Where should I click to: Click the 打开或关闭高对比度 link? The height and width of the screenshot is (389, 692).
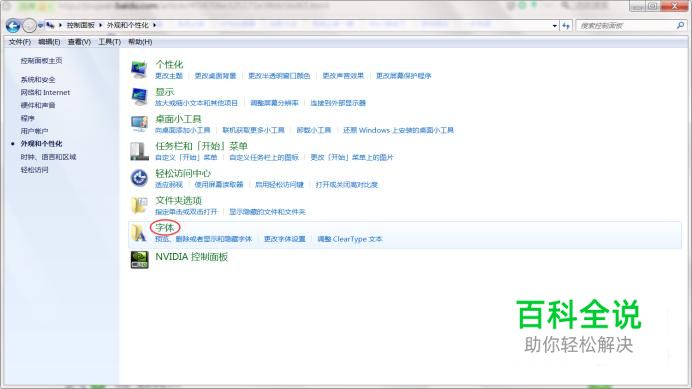[347, 185]
